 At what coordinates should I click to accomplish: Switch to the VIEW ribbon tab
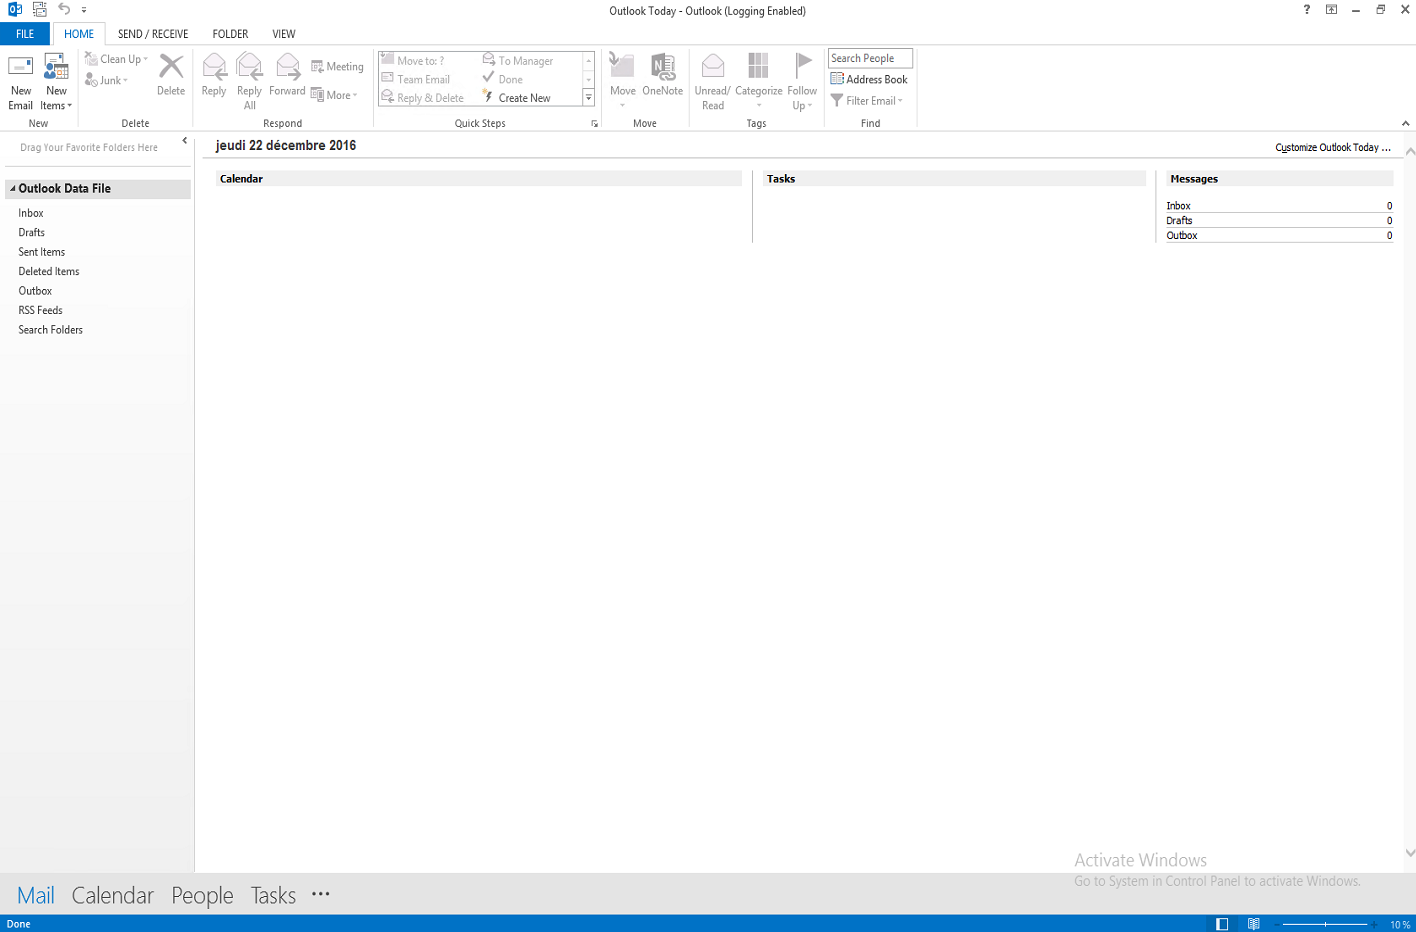click(x=283, y=33)
